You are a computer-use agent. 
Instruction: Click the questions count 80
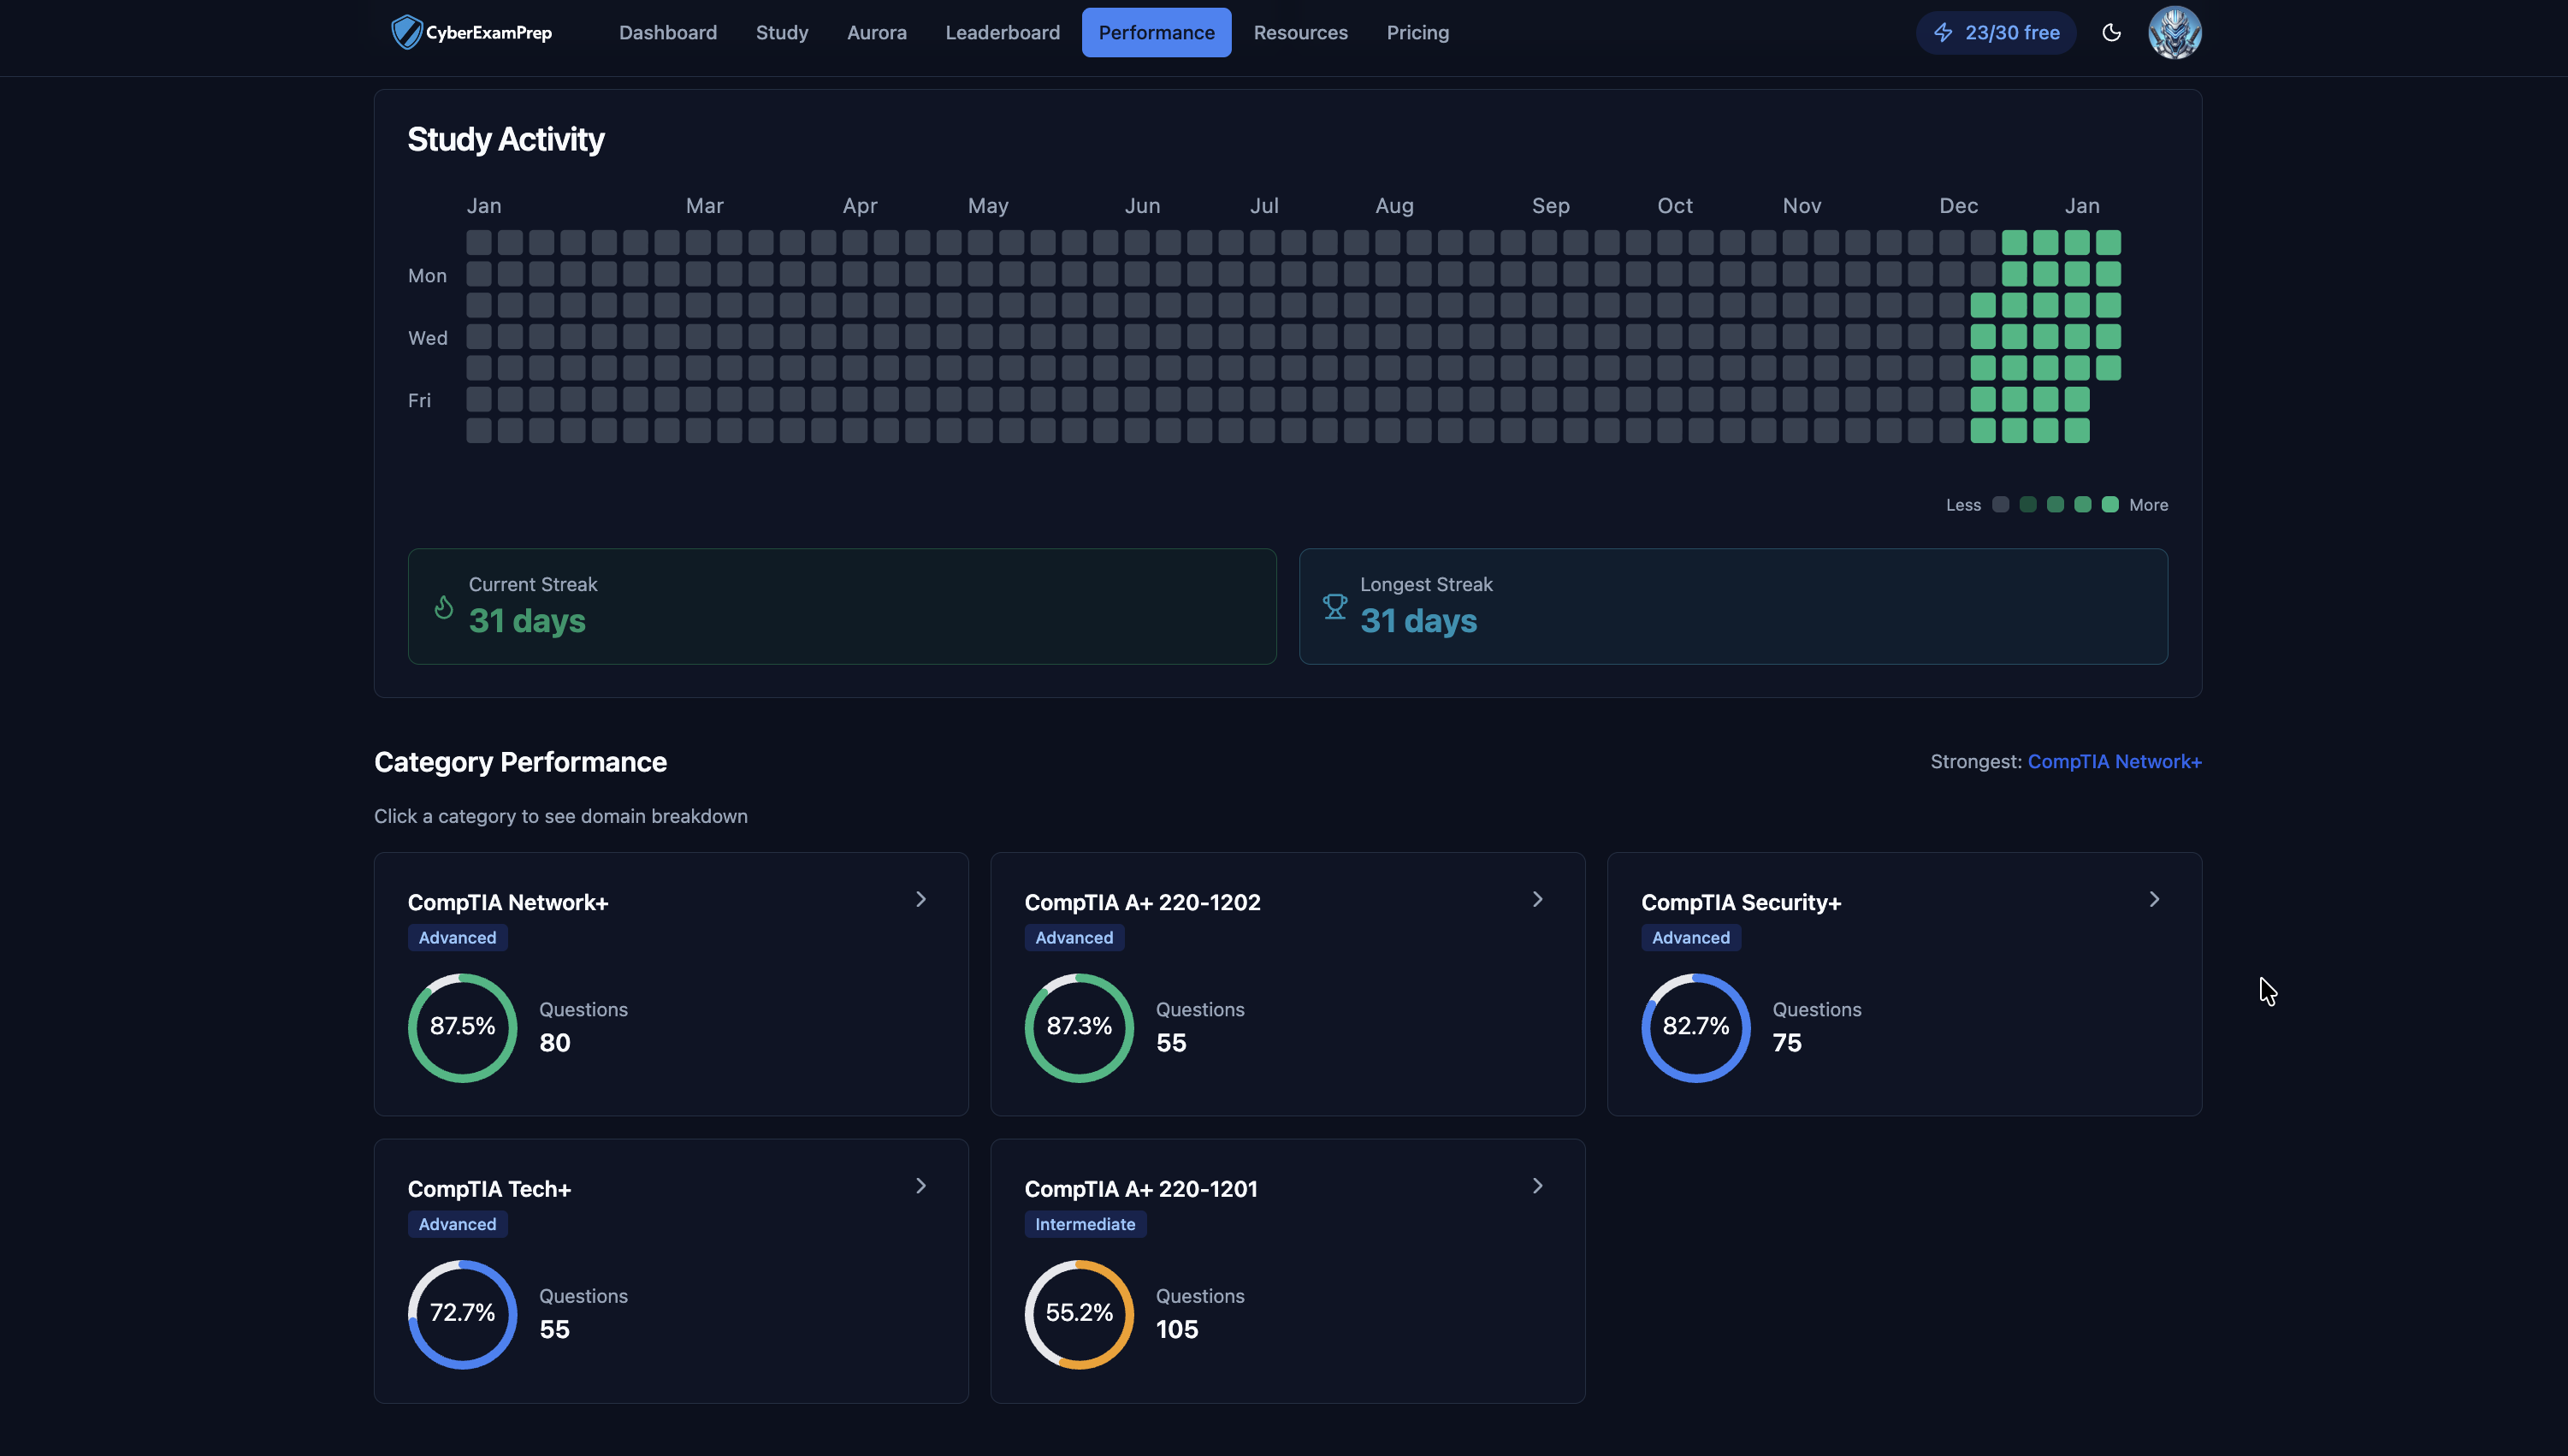pos(555,1043)
